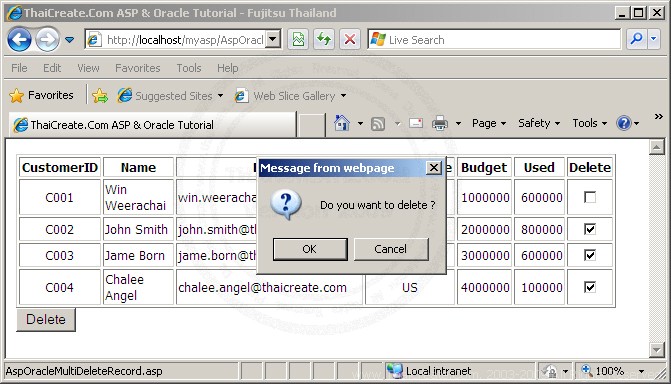Click the blank New Tab button

[311, 125]
